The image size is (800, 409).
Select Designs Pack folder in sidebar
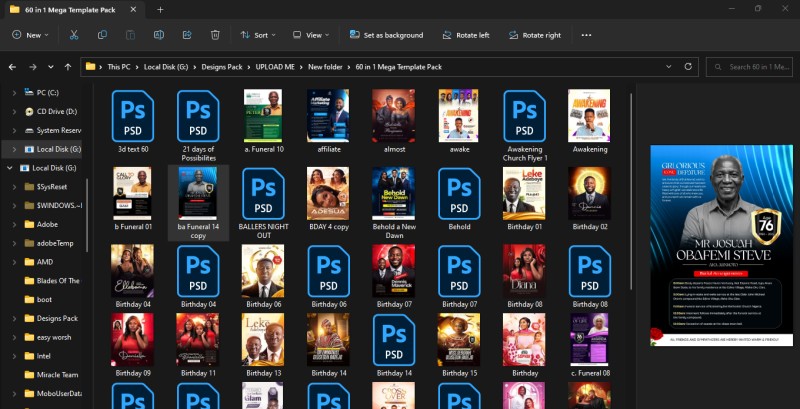click(x=52, y=318)
